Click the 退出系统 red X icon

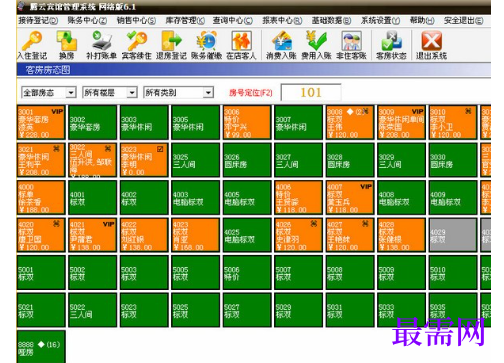[431, 45]
